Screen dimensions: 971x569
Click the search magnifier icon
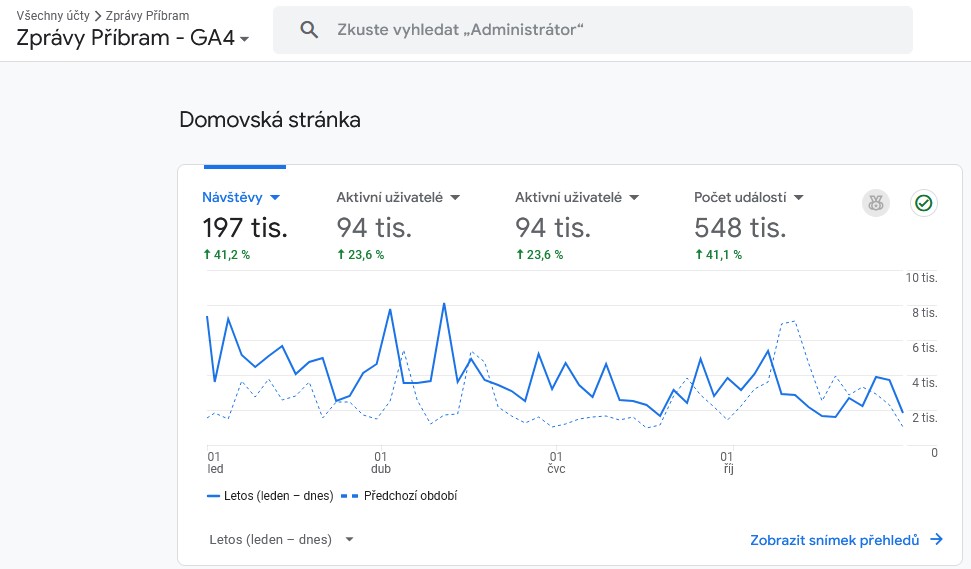click(309, 30)
